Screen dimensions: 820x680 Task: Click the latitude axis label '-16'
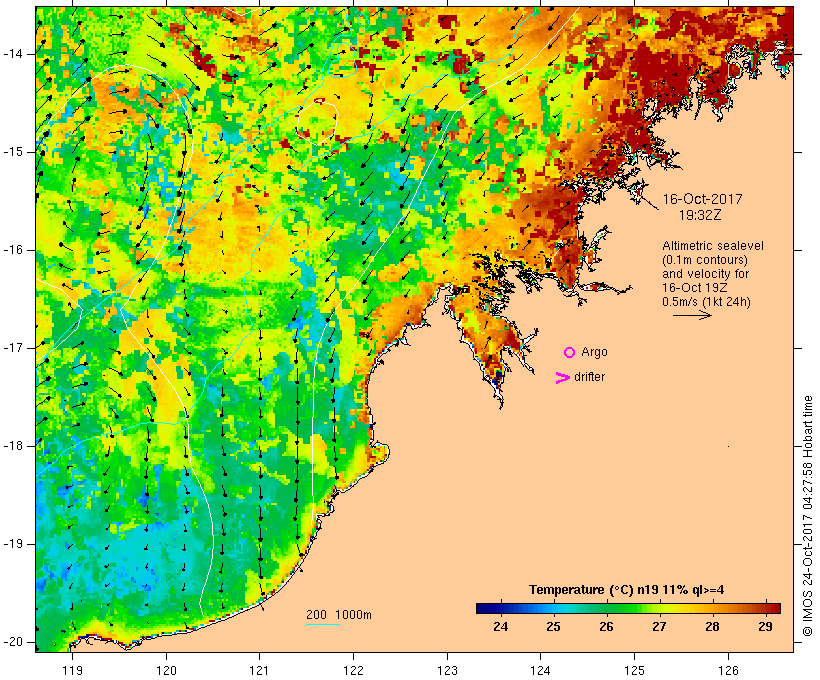12,250
